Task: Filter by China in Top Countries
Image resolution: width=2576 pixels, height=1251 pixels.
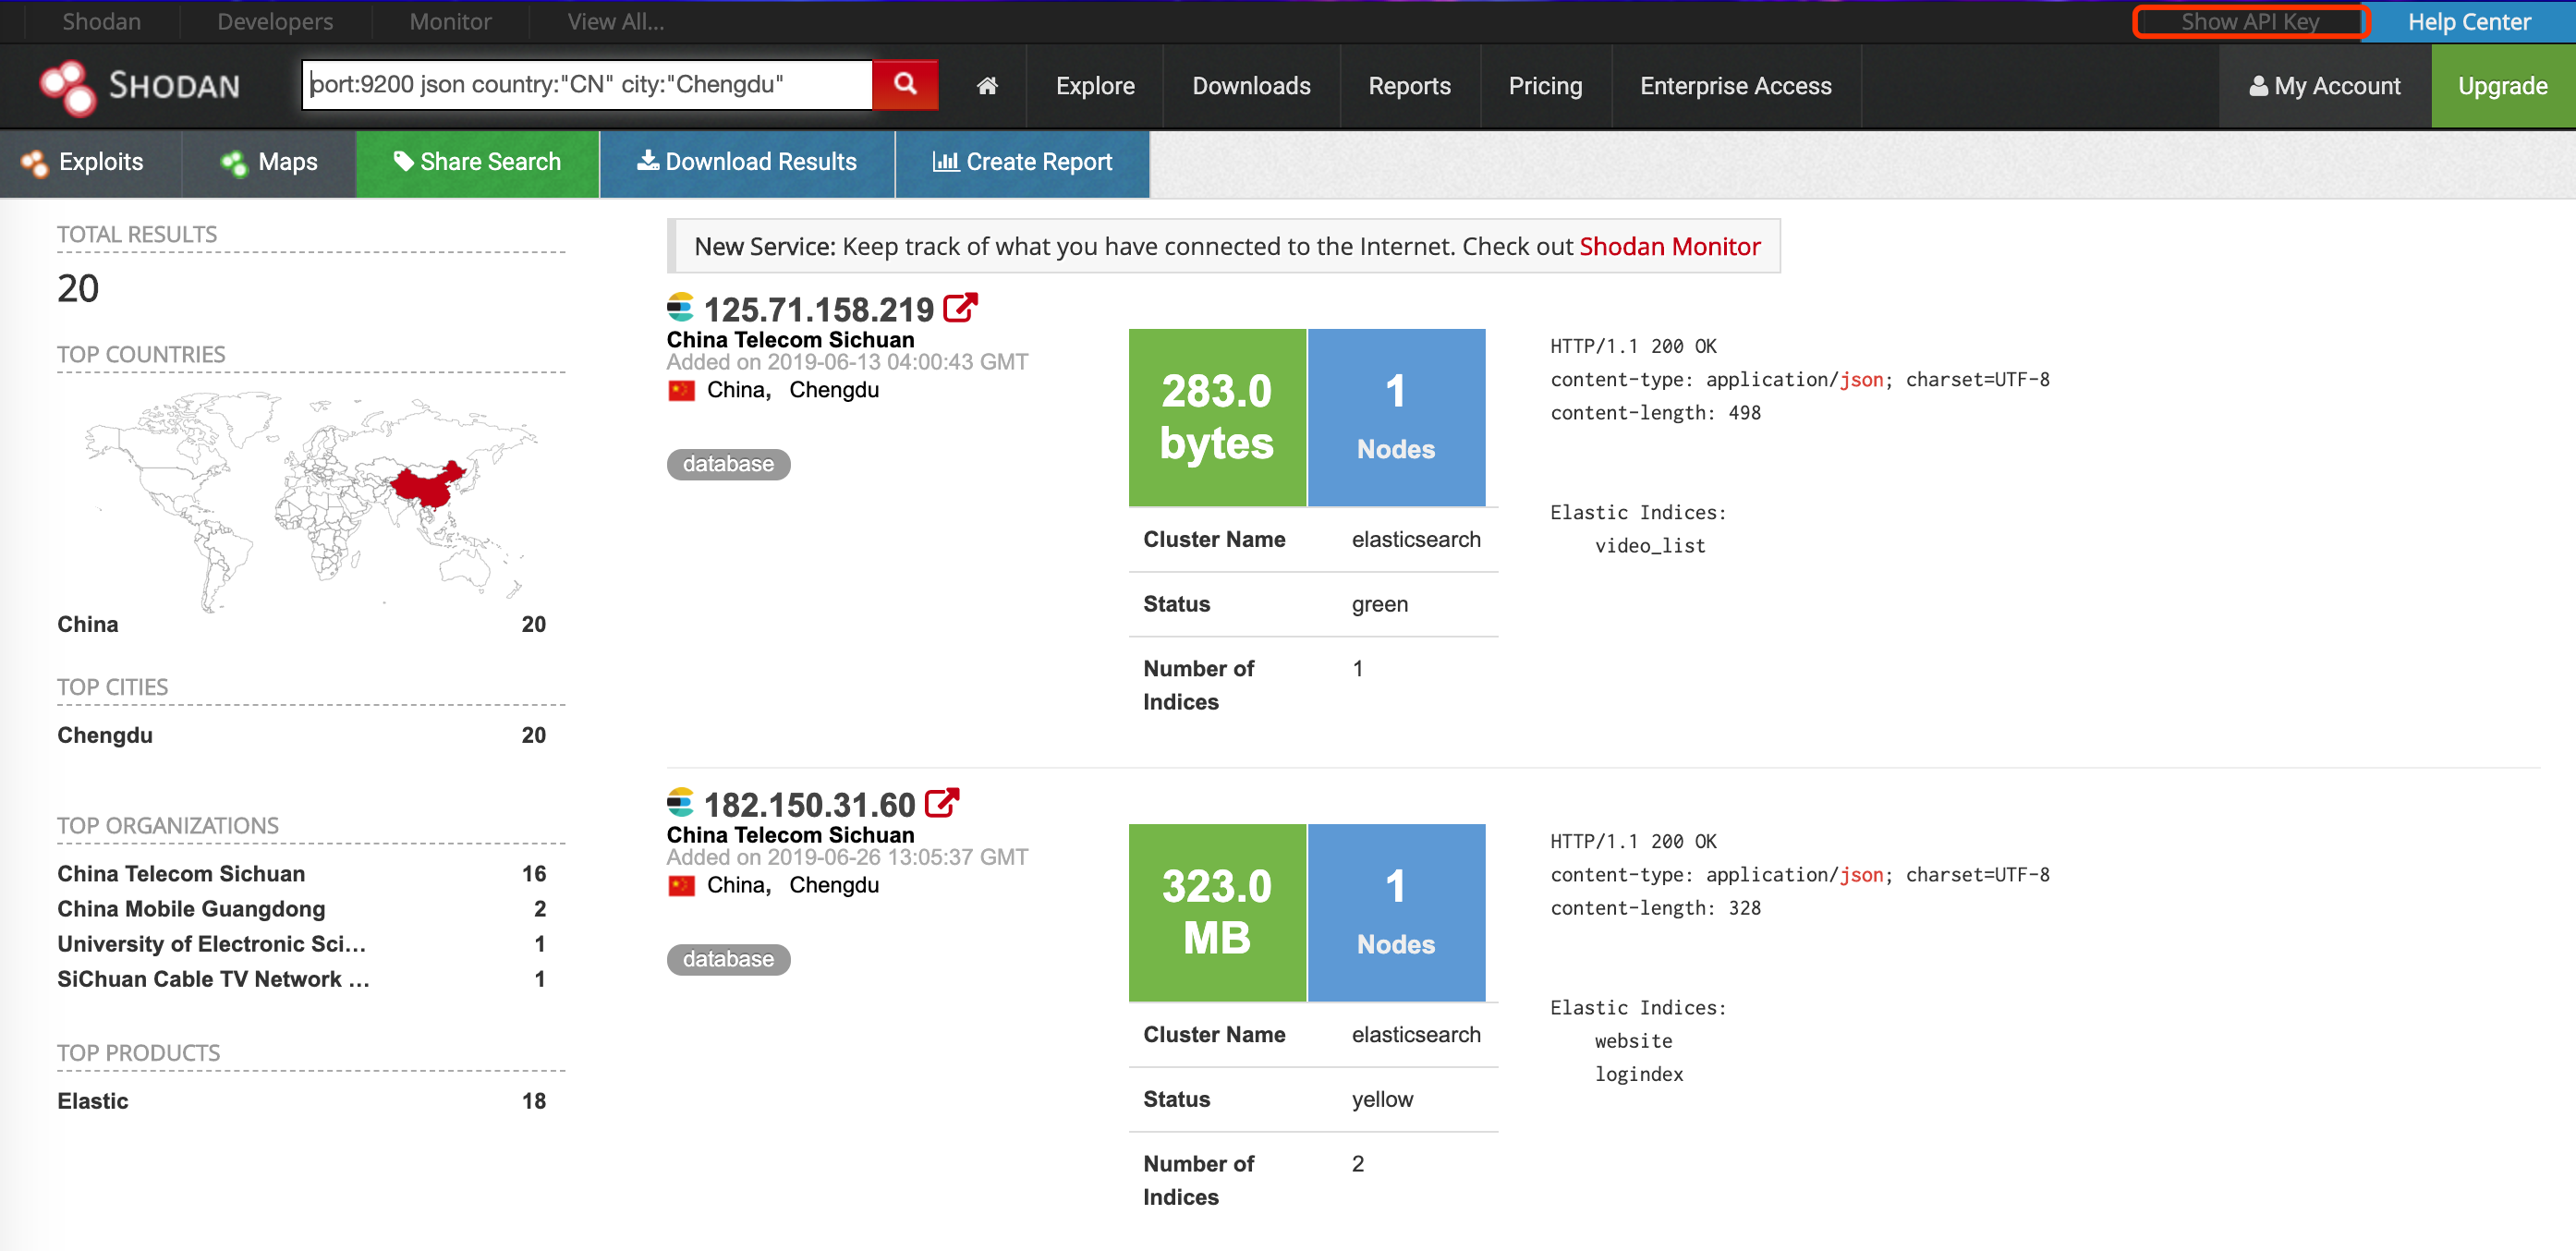Action: (88, 624)
